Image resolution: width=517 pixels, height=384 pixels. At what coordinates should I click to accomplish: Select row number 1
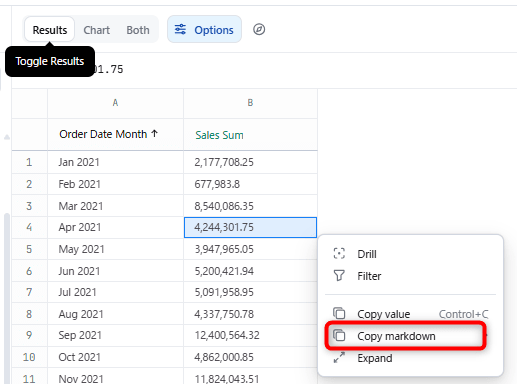(x=29, y=162)
